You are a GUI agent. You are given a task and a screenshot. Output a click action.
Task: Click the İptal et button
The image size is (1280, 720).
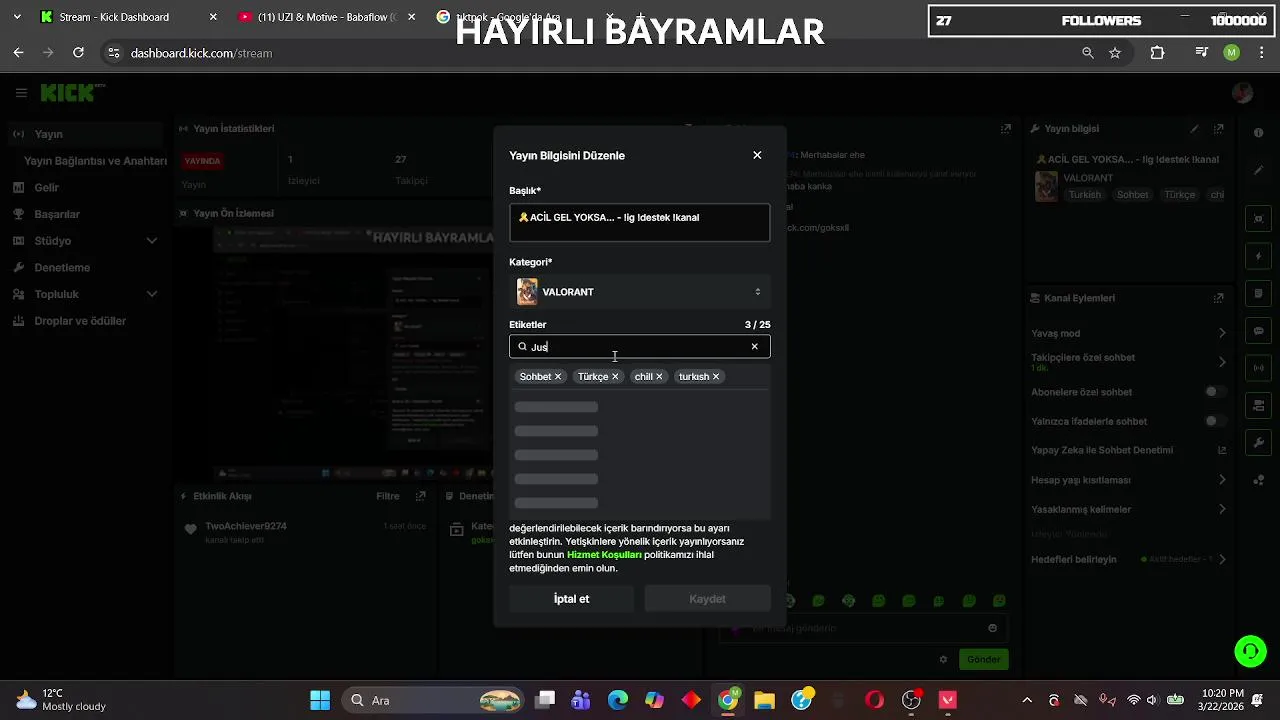571,599
